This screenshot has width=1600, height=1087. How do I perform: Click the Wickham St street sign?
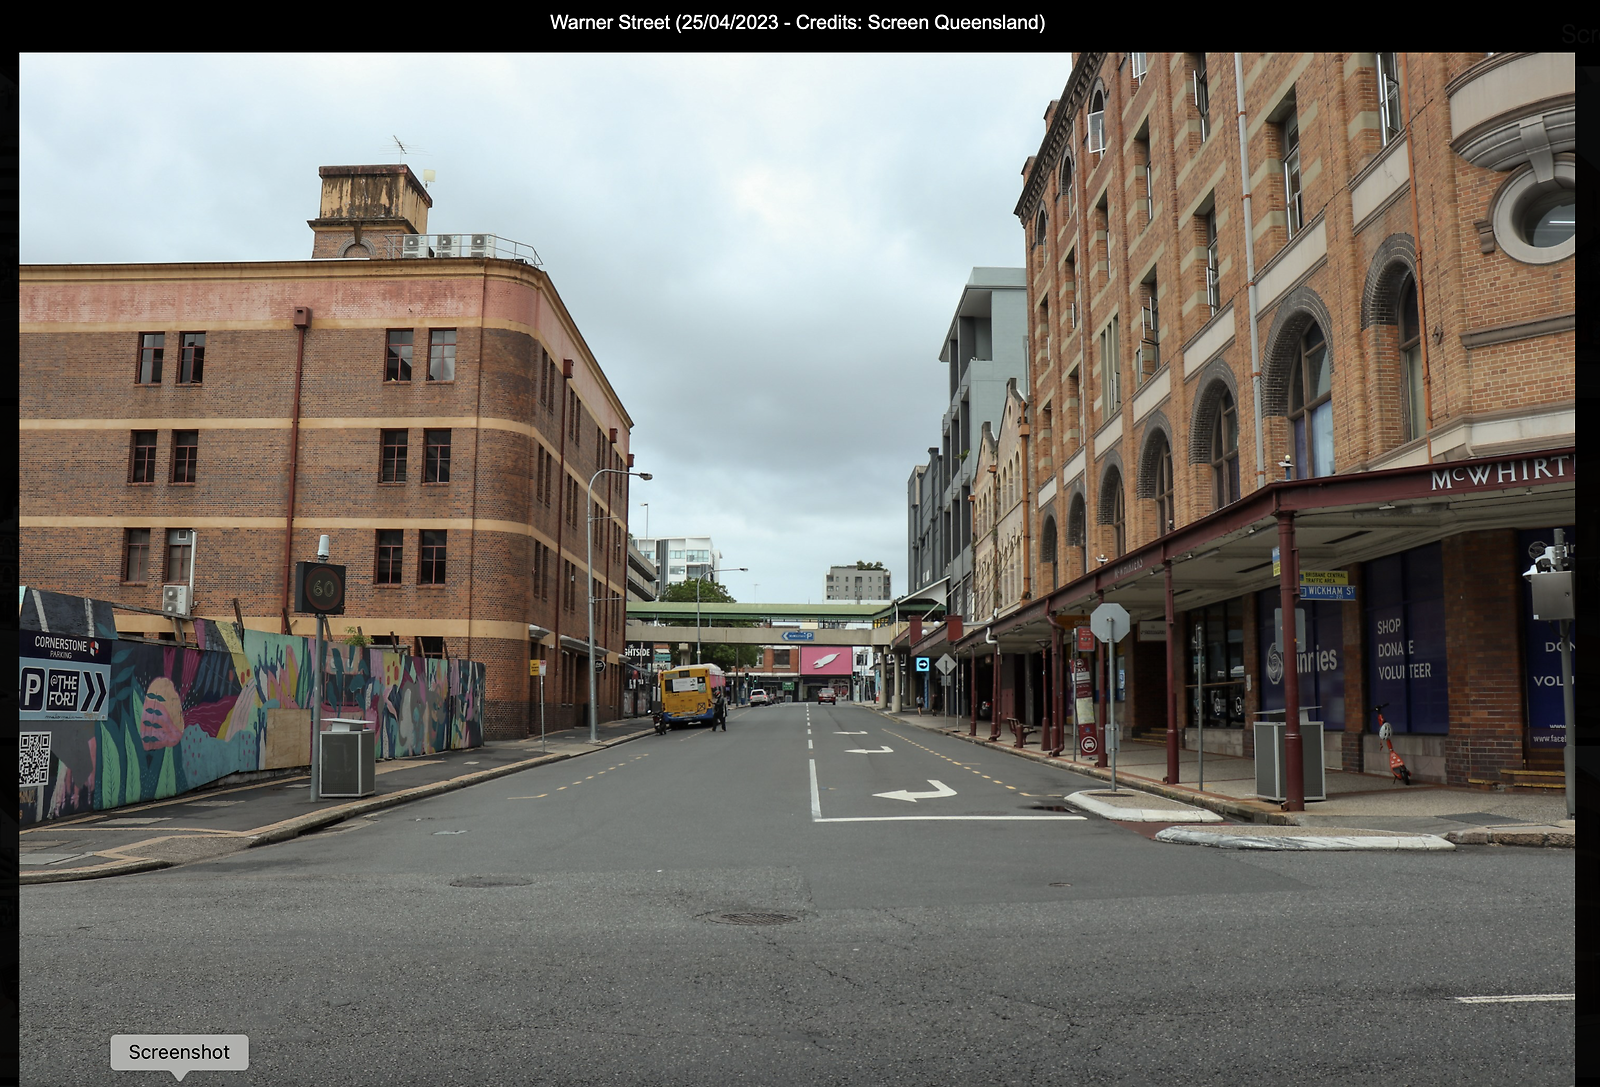(1328, 592)
